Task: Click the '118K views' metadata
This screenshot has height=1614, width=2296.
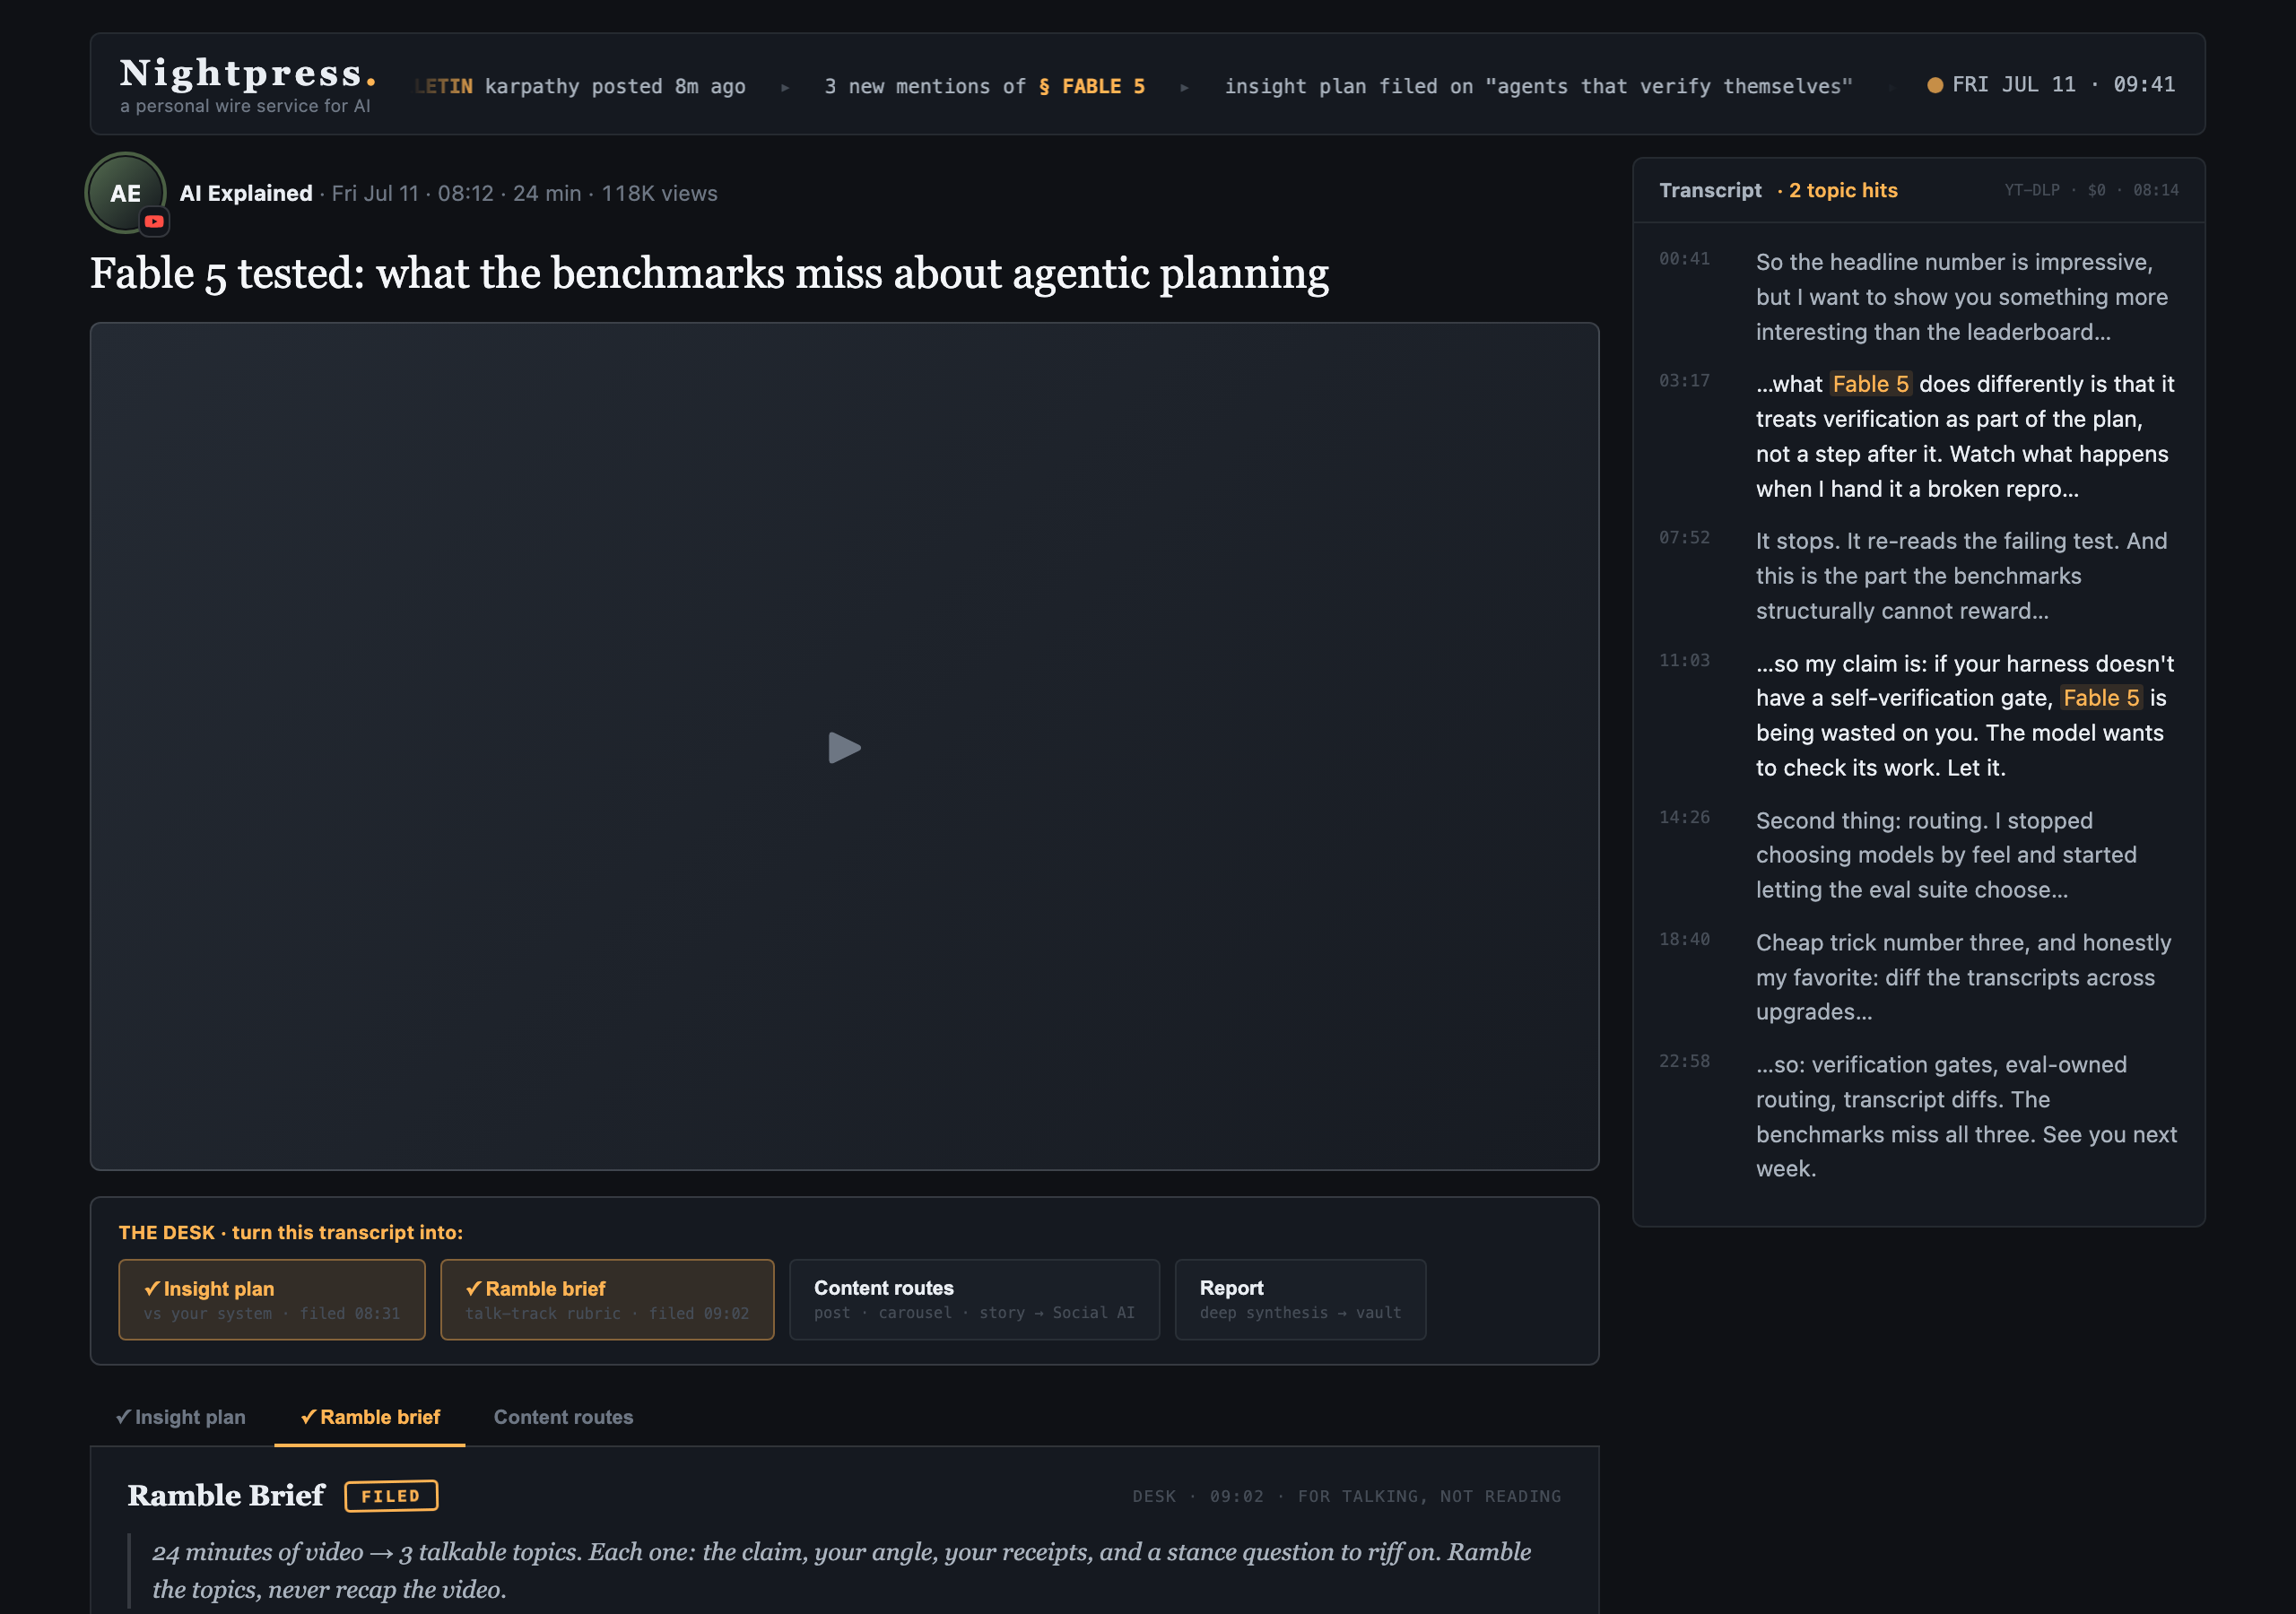Action: tap(659, 193)
